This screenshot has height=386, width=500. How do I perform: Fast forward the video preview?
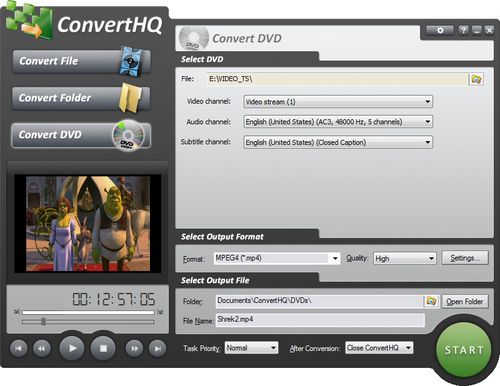(134, 349)
